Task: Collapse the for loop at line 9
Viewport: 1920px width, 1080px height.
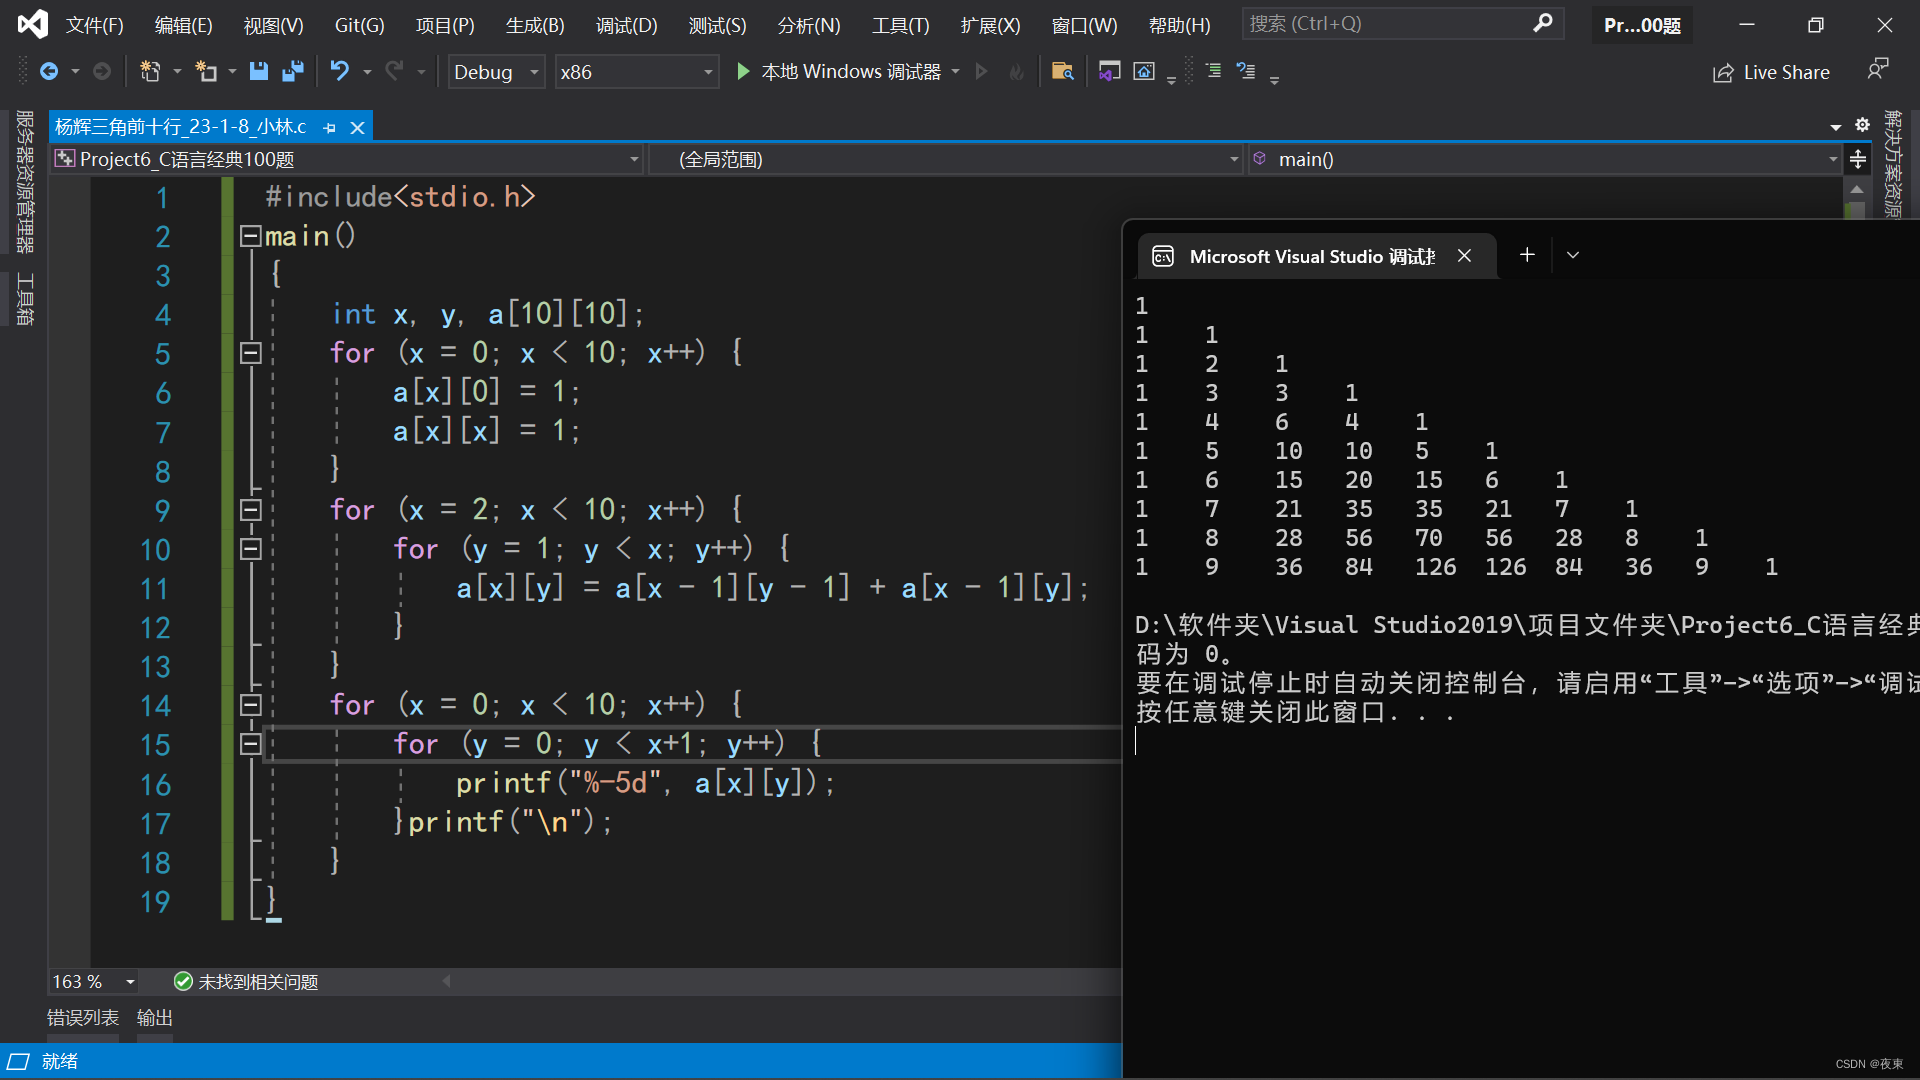Action: 250,510
